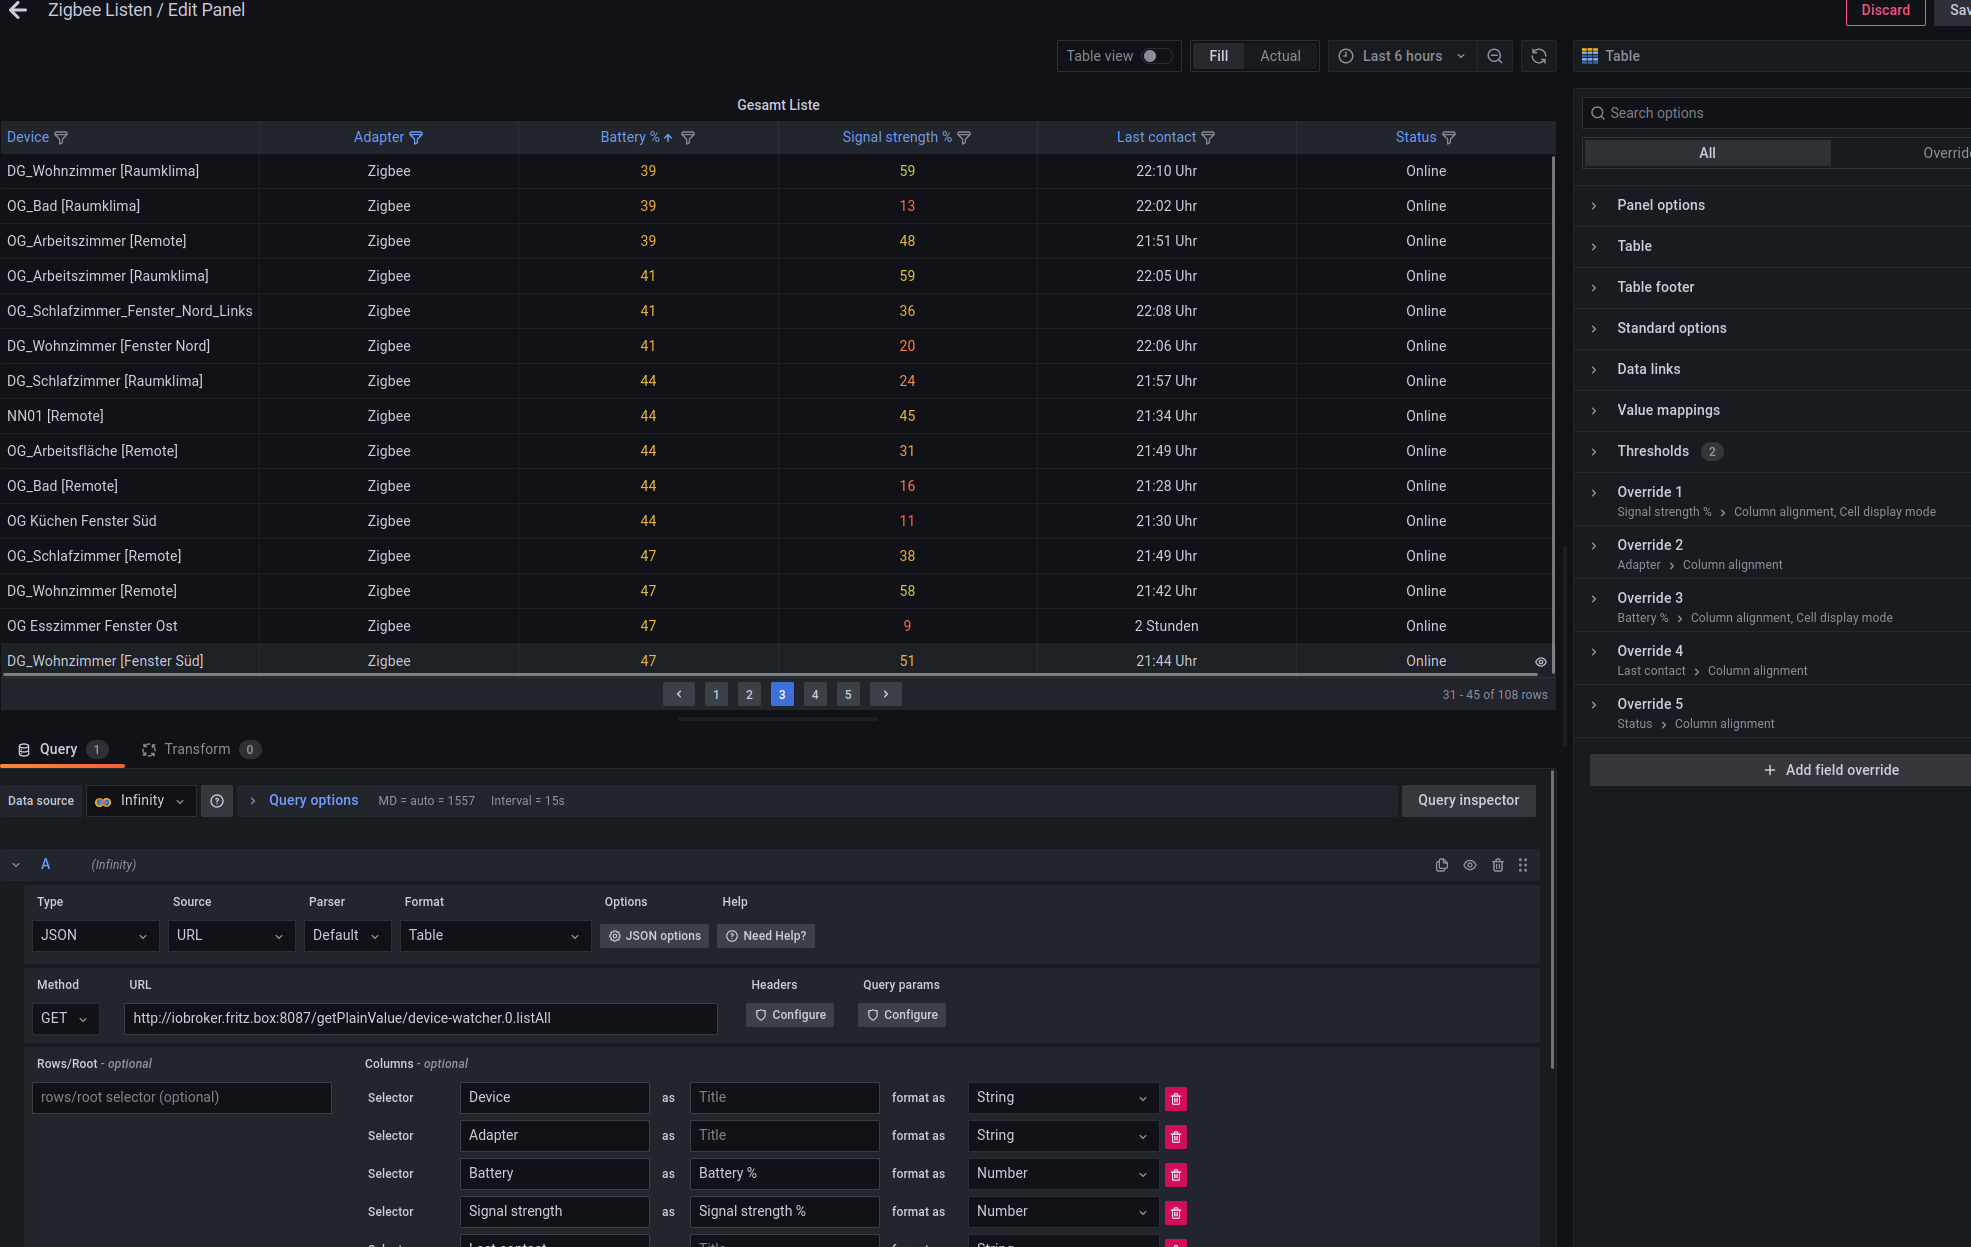Click the Status column filter icon
The image size is (1971, 1247).
1449,138
